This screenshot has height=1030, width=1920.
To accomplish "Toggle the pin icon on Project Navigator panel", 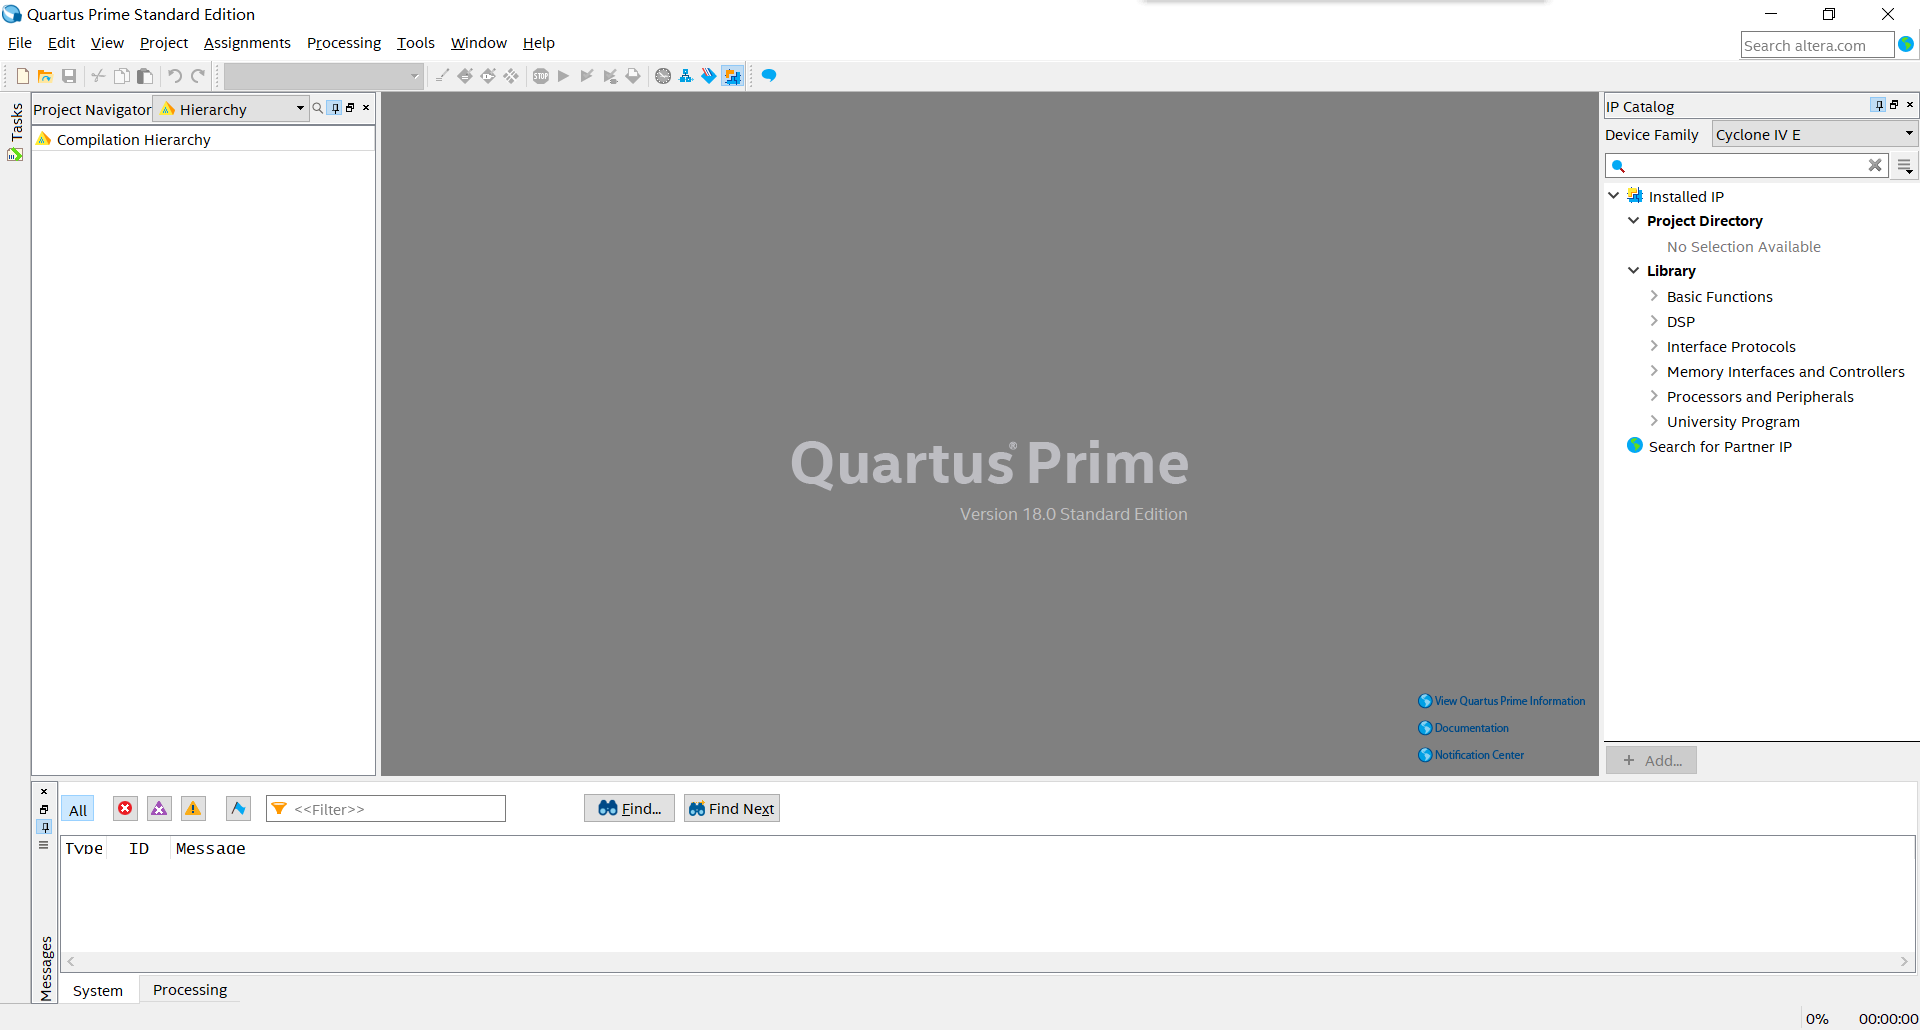I will [x=335, y=108].
